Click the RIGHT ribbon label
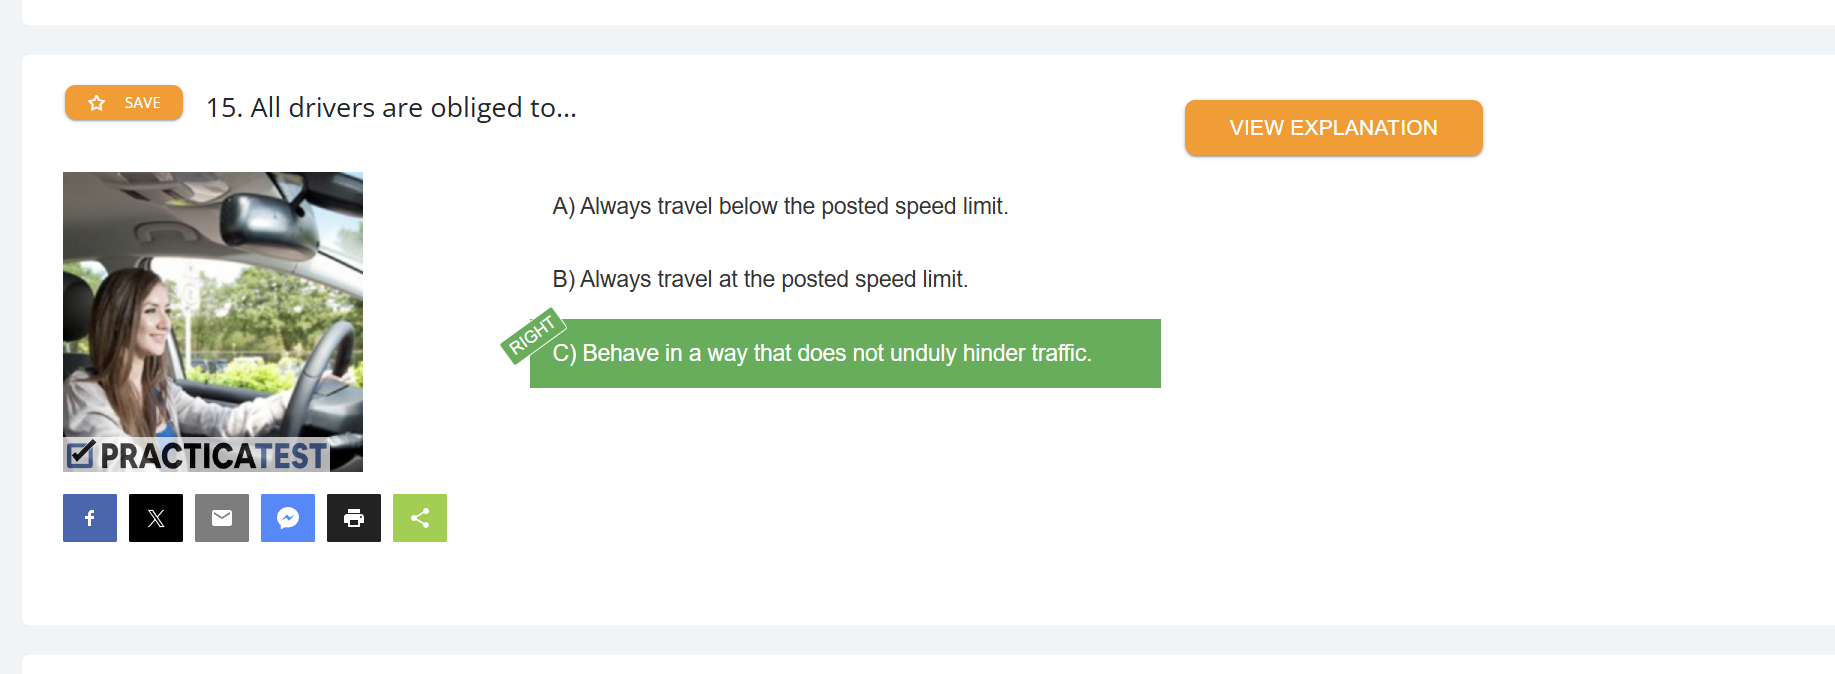Screen dimensions: 1835x674 532,335
